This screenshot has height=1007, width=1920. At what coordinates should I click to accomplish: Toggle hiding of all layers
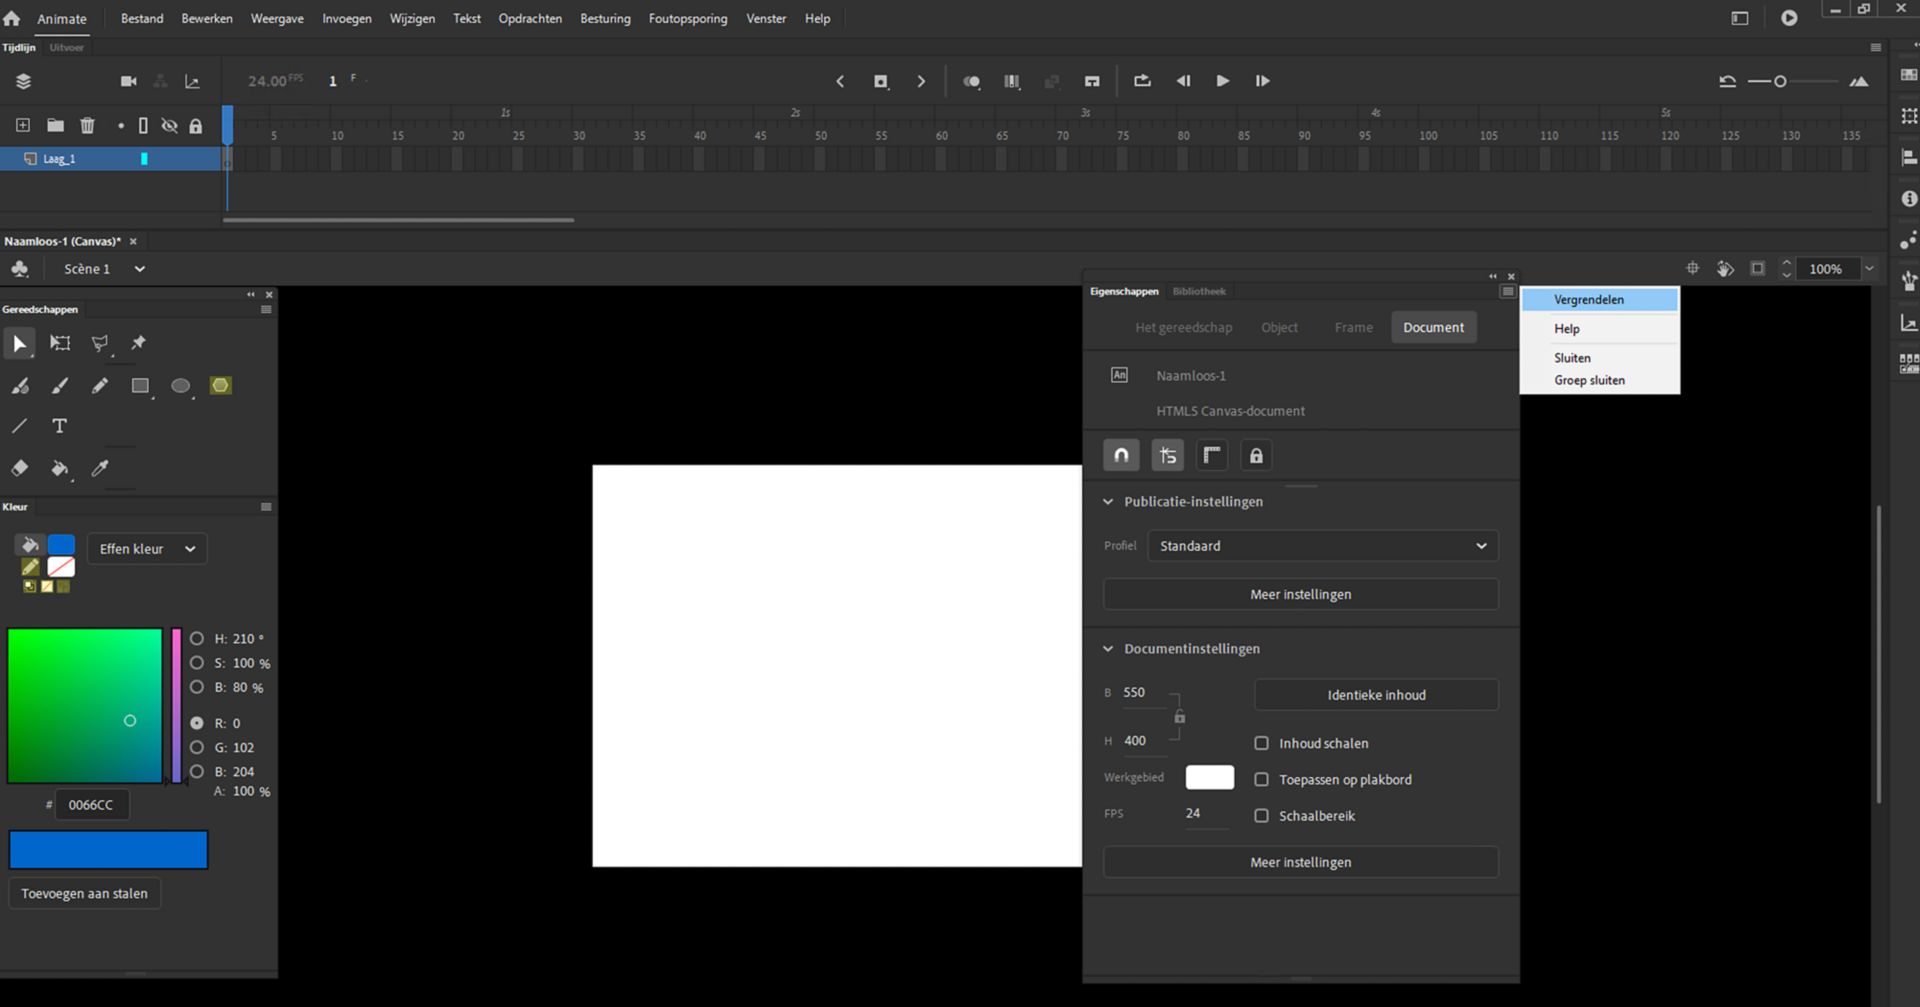(x=169, y=126)
